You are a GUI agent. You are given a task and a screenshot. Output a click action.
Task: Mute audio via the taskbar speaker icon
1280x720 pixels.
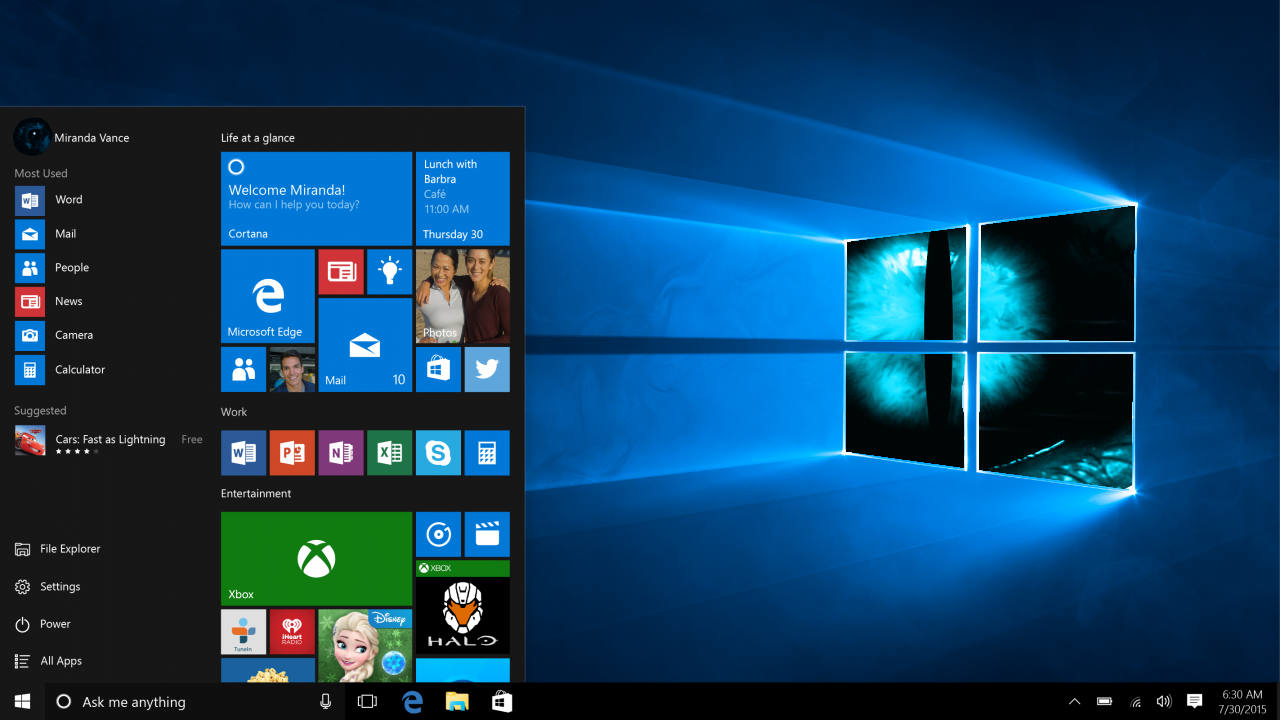point(1164,701)
